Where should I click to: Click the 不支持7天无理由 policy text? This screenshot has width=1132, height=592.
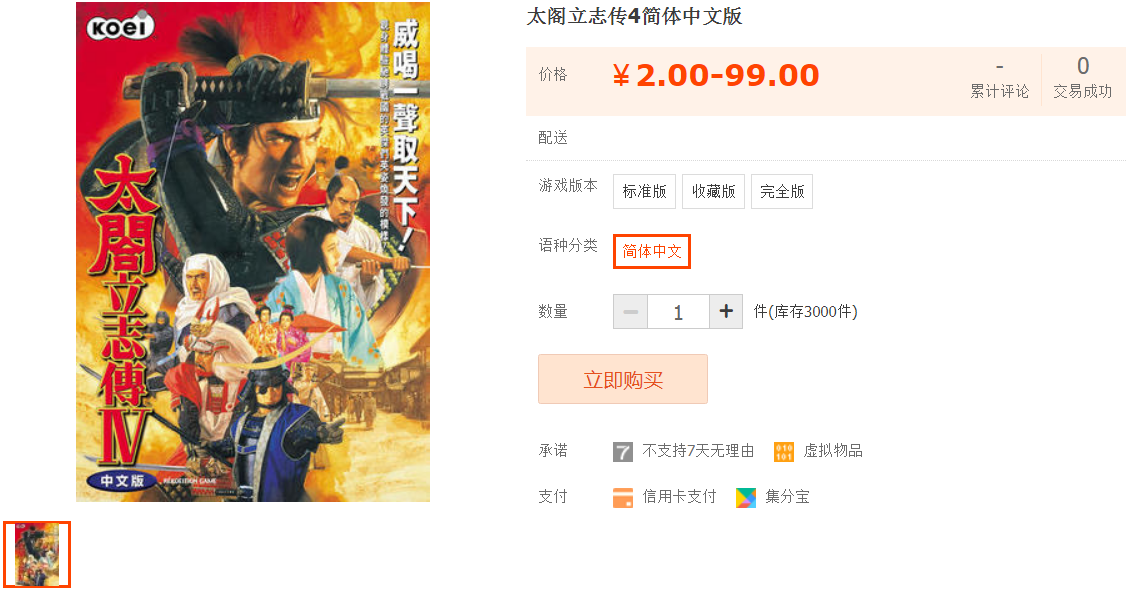[698, 451]
